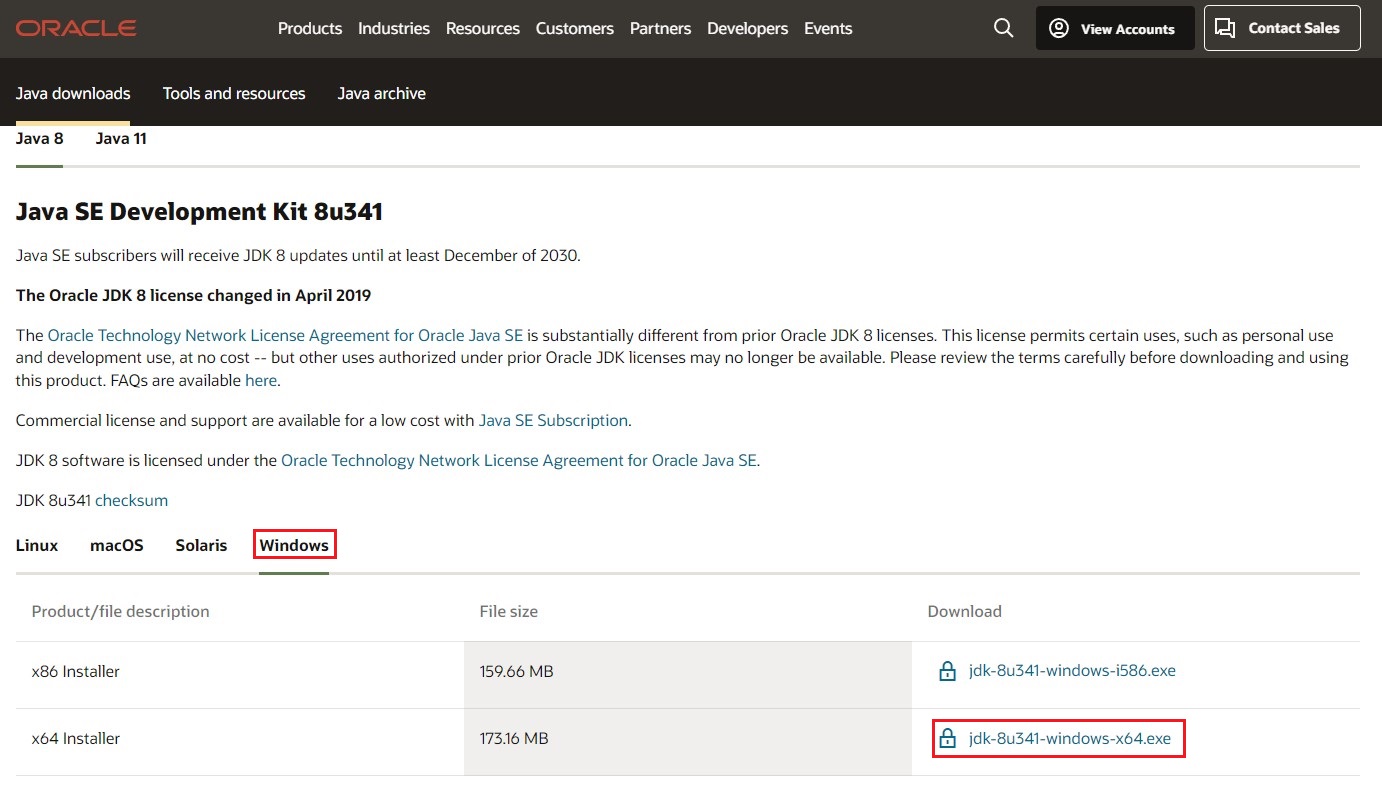Click the 'File size' column header
Screen dimensions: 1382x791
coord(508,611)
